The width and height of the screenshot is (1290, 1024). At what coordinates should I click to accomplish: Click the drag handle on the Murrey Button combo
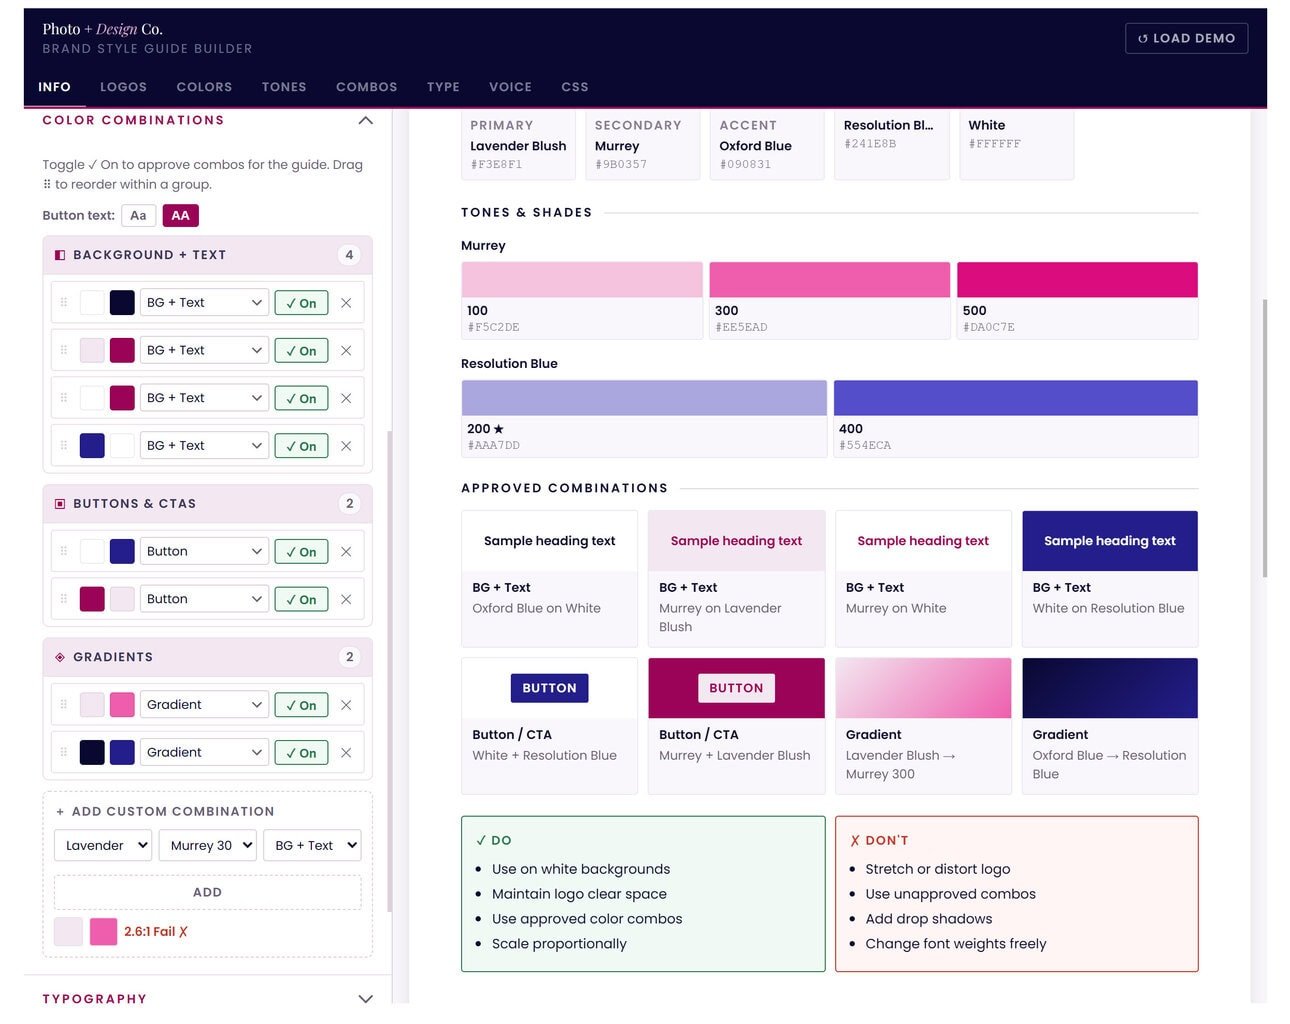[x=62, y=598]
